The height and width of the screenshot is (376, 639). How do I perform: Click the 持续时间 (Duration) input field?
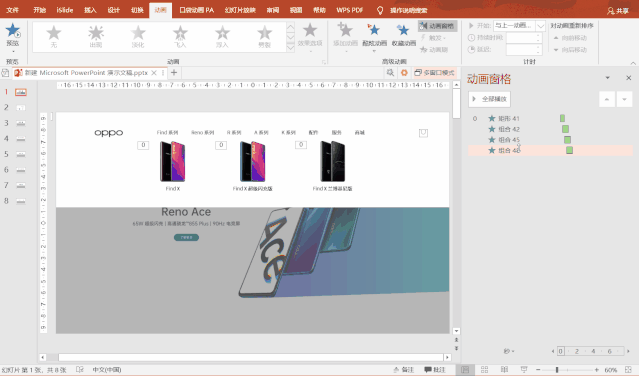pos(524,37)
